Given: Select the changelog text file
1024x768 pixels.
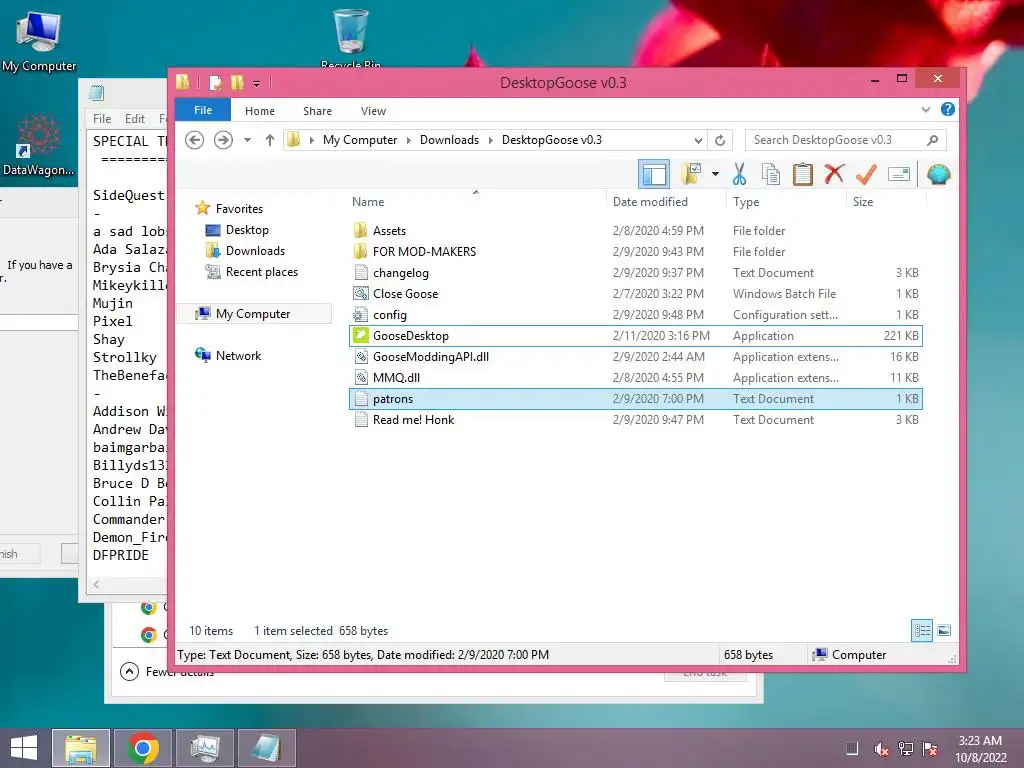Looking at the screenshot, I should tap(636, 272).
